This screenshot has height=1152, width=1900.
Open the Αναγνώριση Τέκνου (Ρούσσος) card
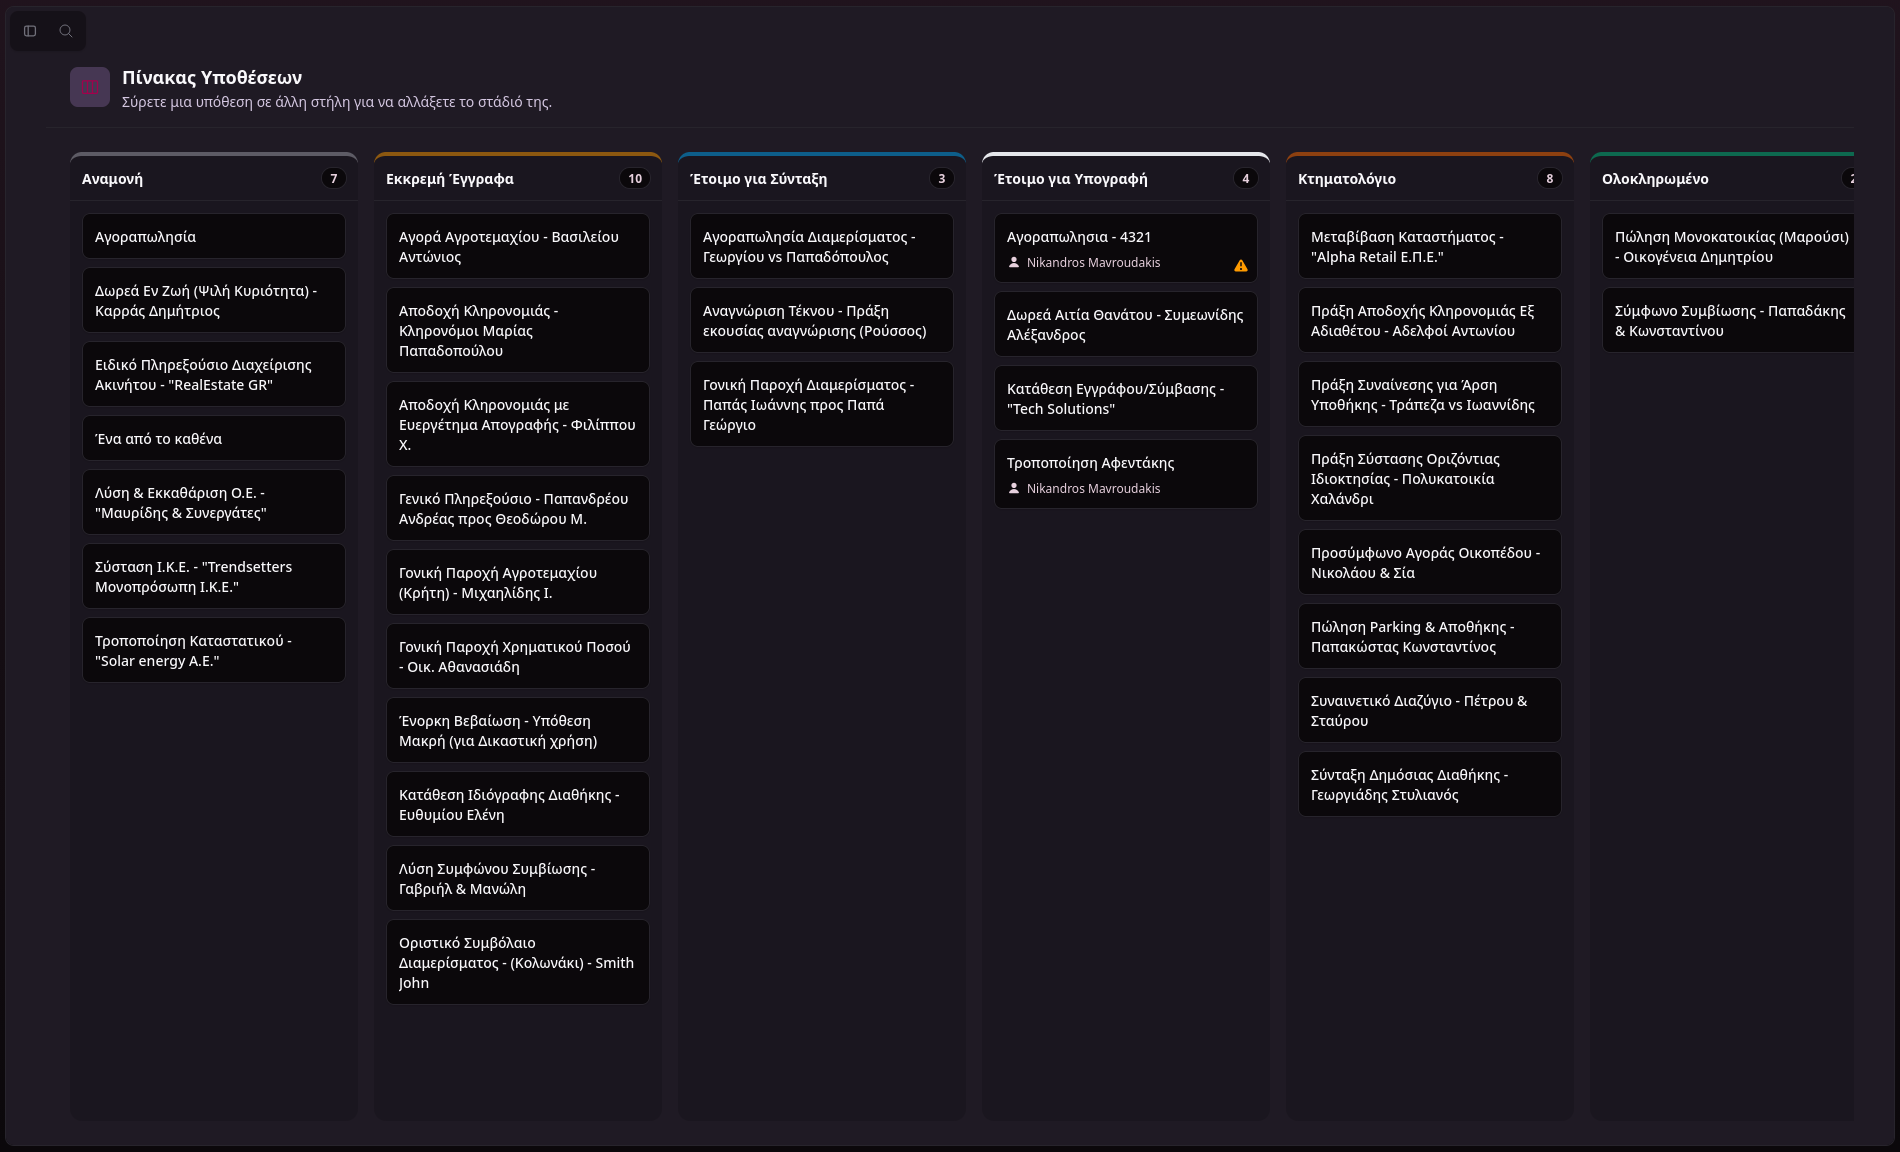pos(822,321)
